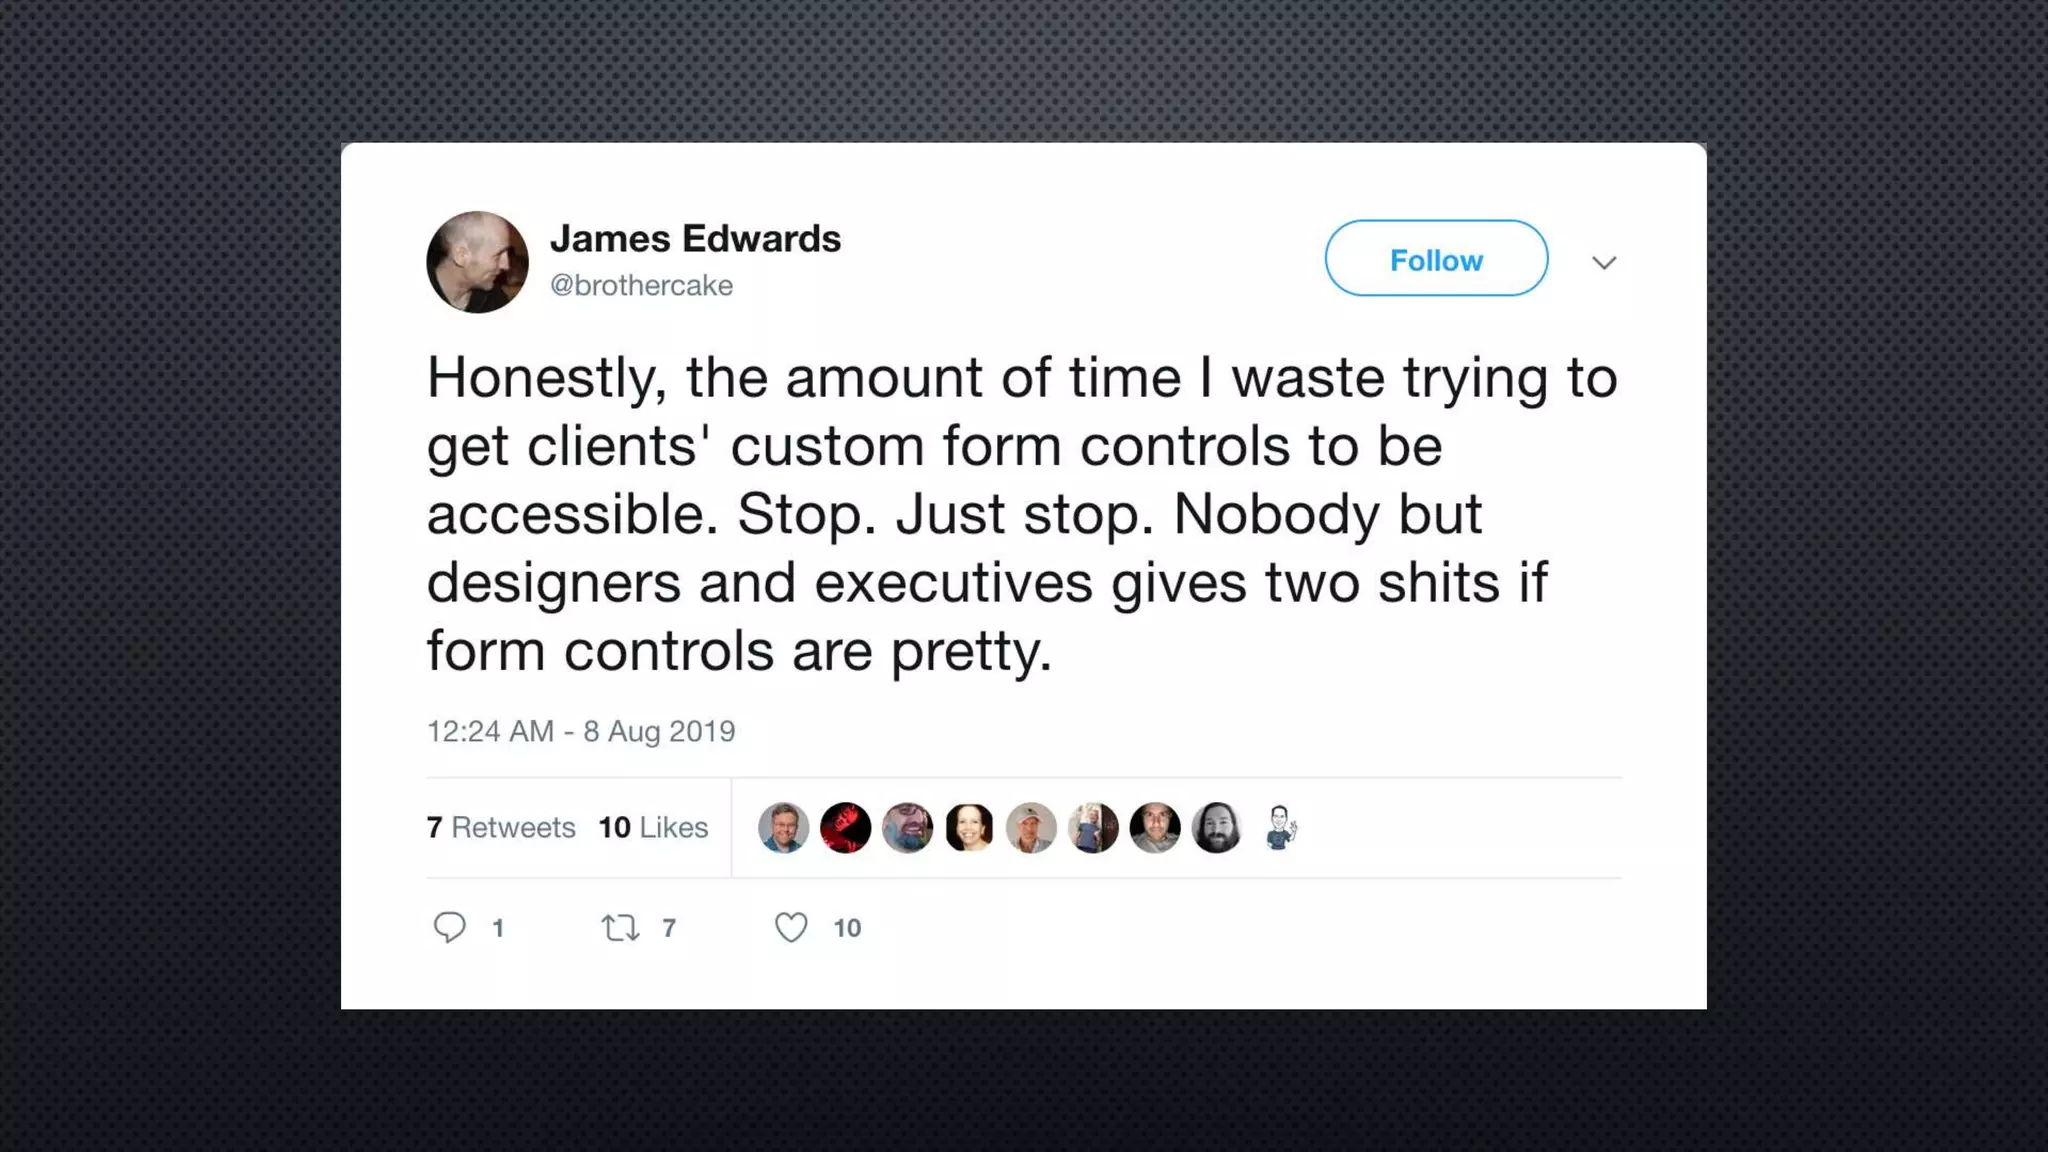
Task: Click the black-and-white long-haired bearded avatar
Action: tap(1217, 828)
